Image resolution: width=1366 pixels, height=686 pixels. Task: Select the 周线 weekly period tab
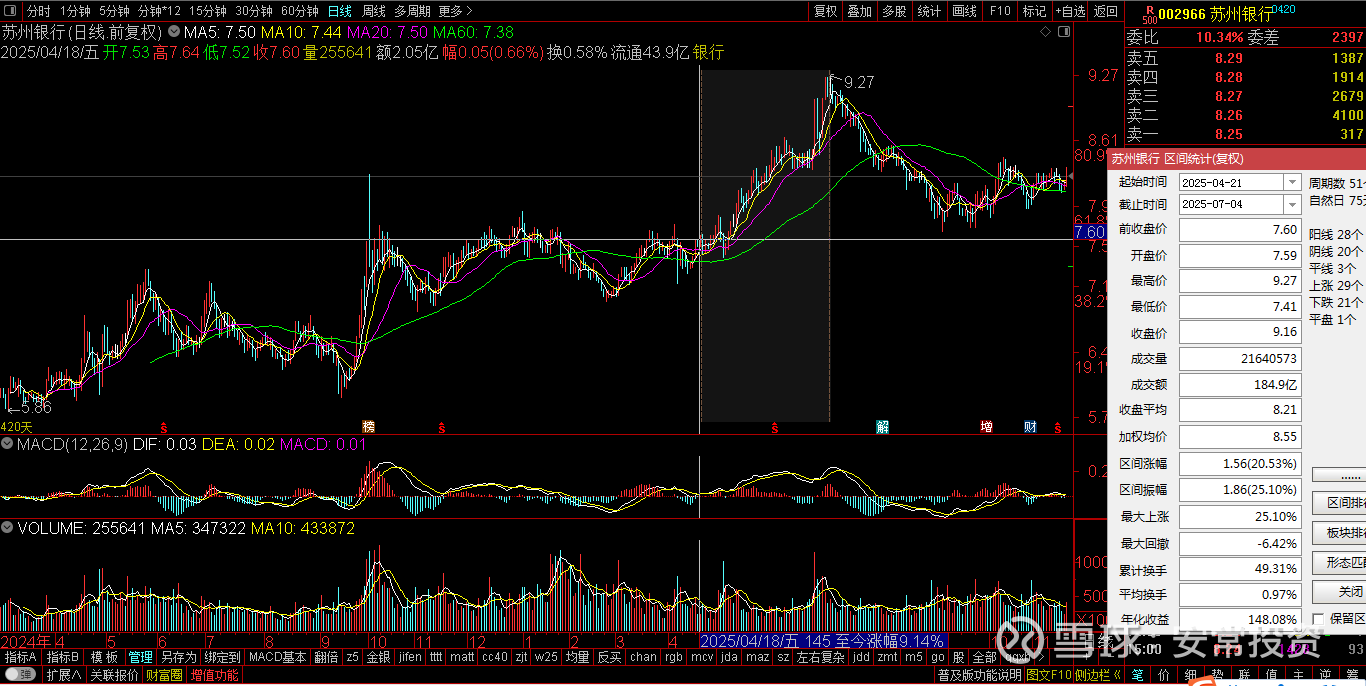[x=374, y=11]
